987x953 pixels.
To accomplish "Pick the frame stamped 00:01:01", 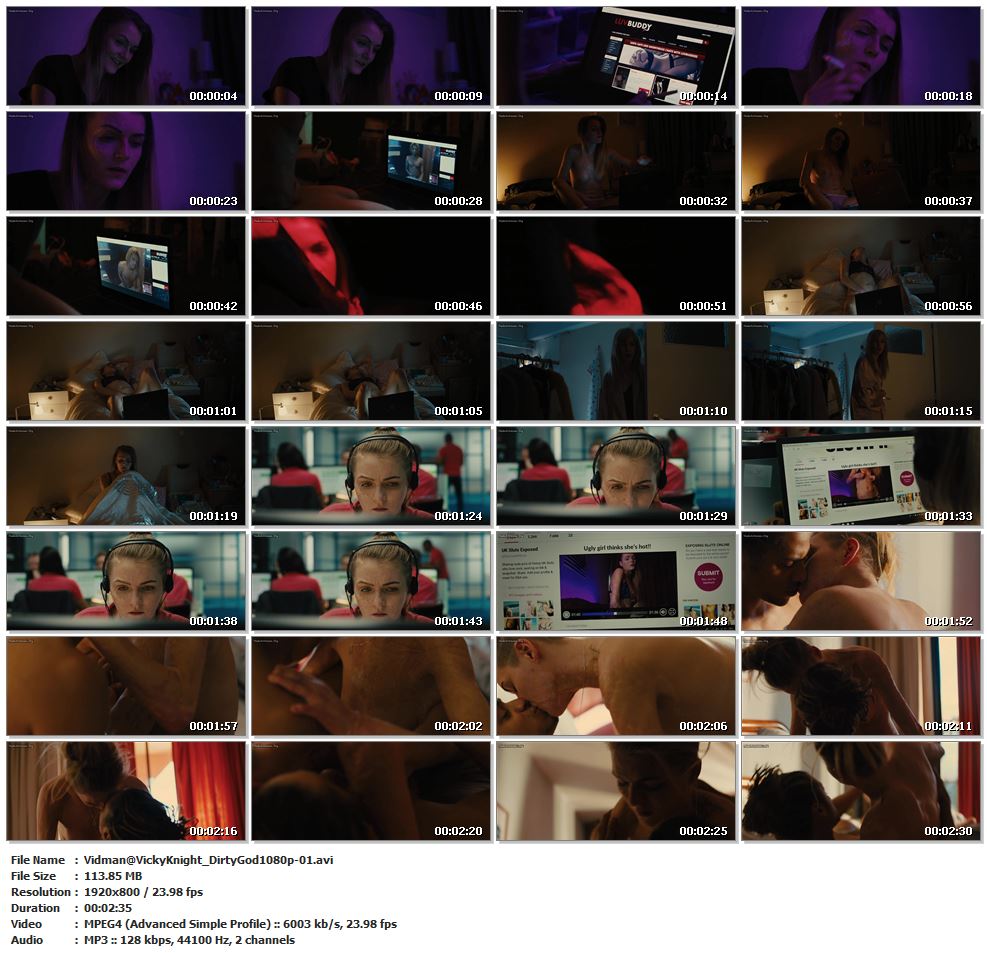I will click(126, 371).
